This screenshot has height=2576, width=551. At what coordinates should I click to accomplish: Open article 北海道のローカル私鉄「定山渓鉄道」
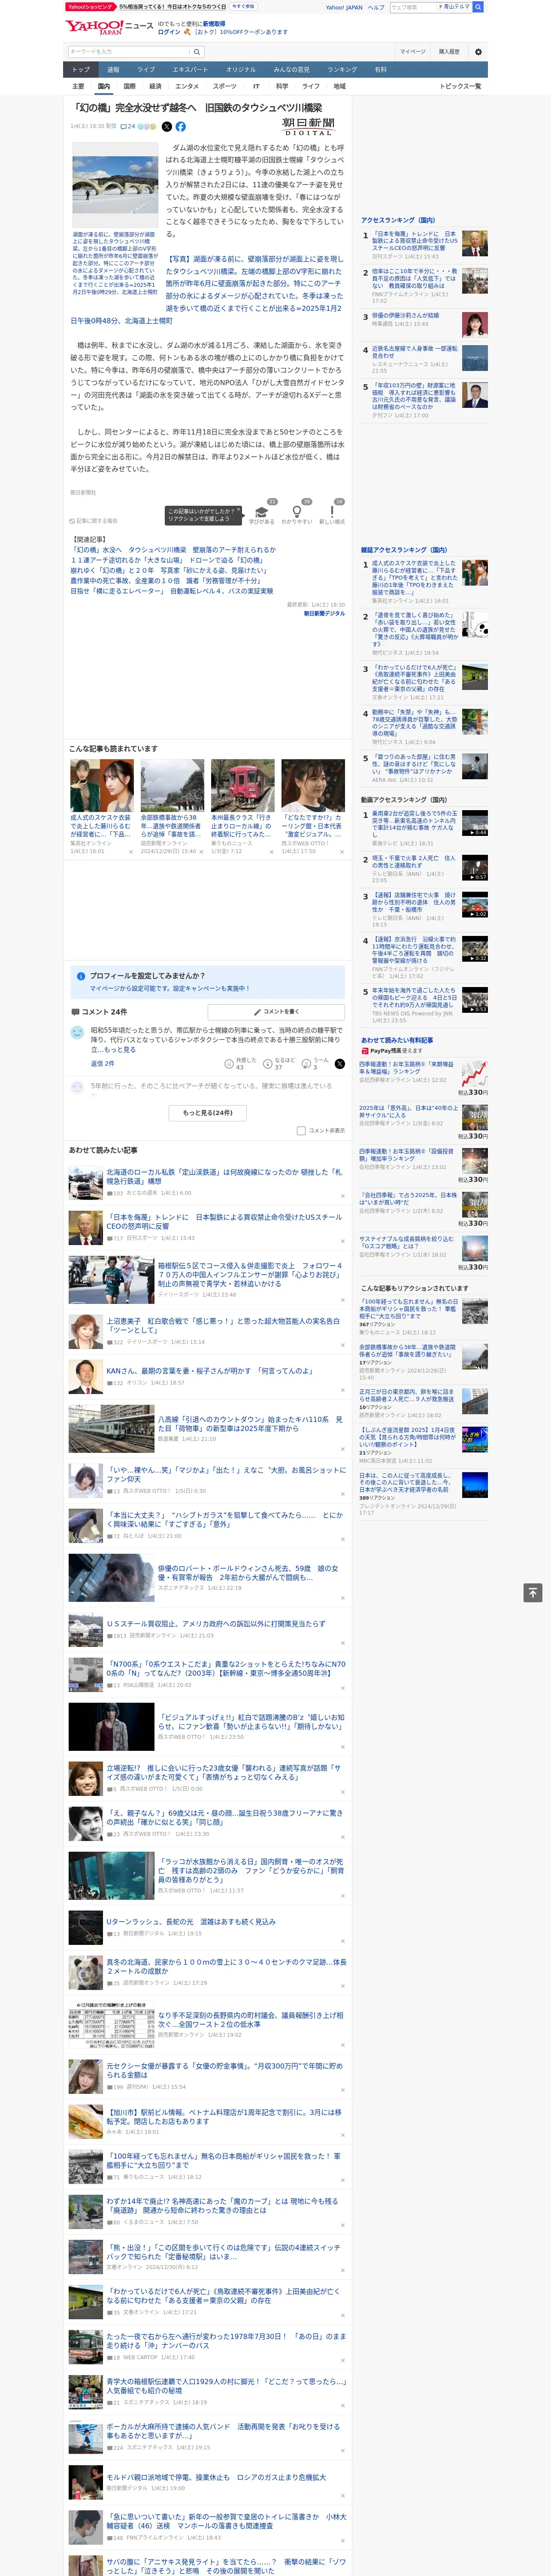coord(224,1176)
